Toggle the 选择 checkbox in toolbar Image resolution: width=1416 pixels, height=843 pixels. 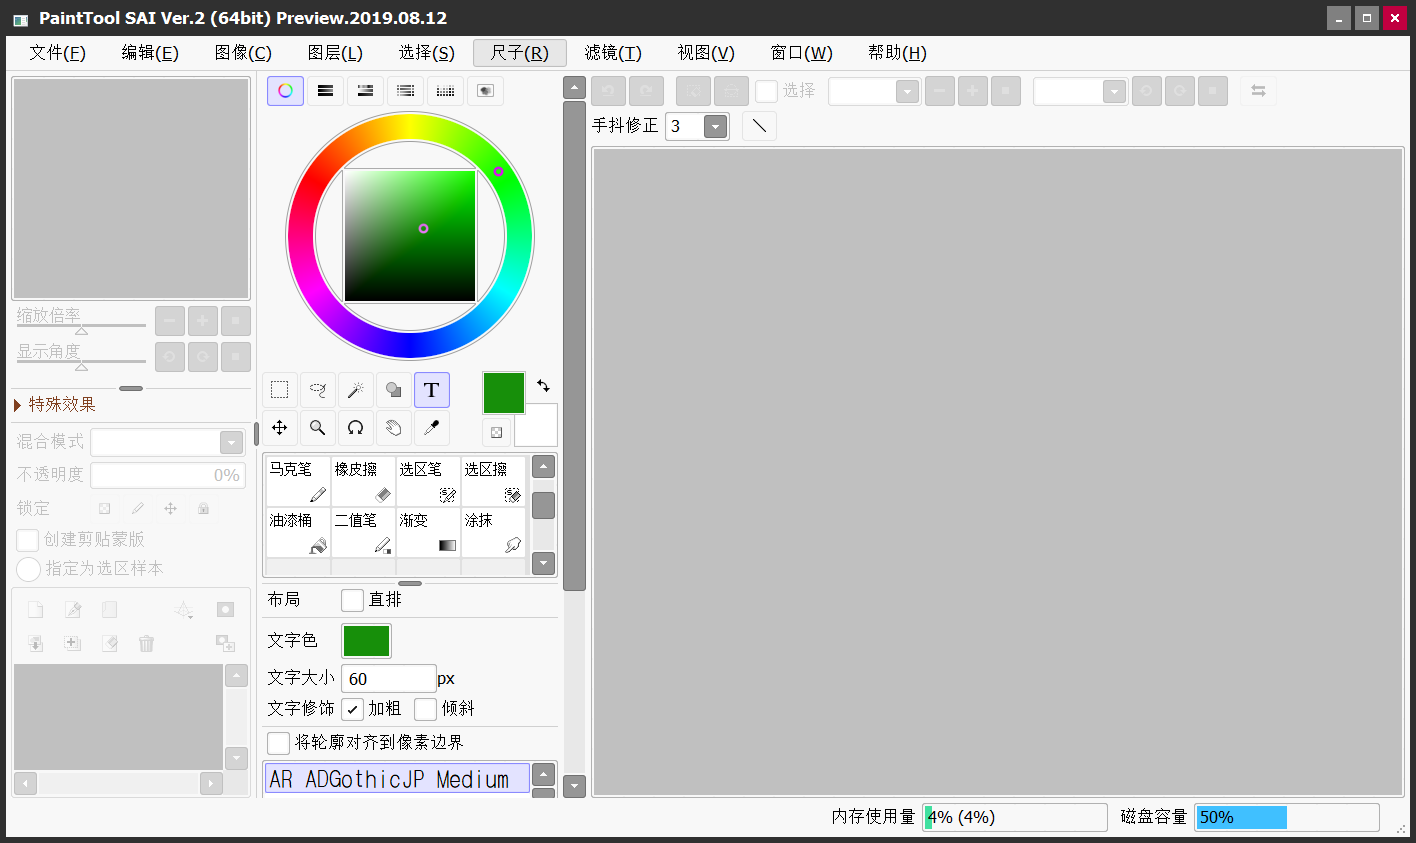766,91
